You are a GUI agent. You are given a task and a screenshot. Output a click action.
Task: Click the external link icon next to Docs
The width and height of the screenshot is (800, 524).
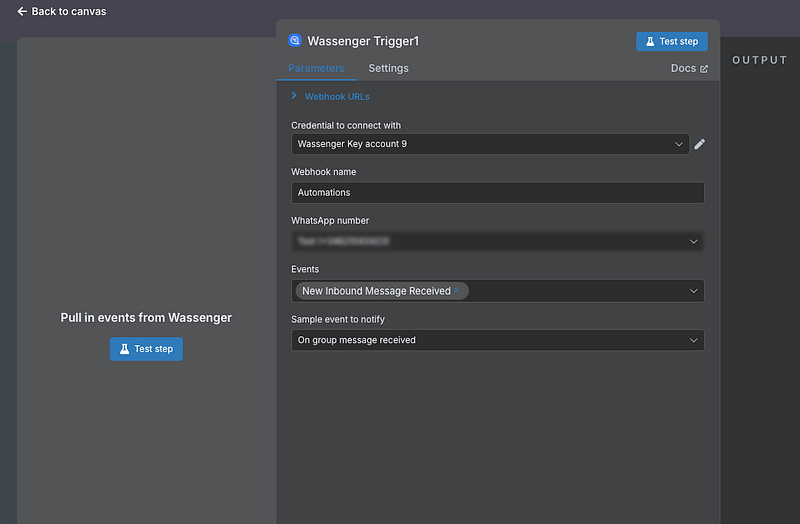[x=704, y=69]
